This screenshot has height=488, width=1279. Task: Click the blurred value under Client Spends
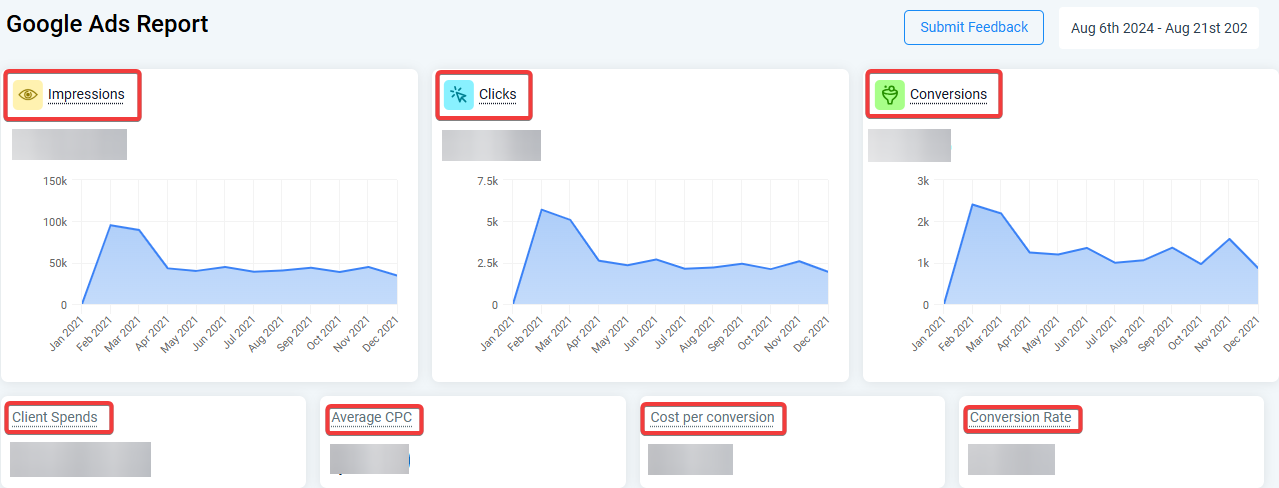pos(80,459)
